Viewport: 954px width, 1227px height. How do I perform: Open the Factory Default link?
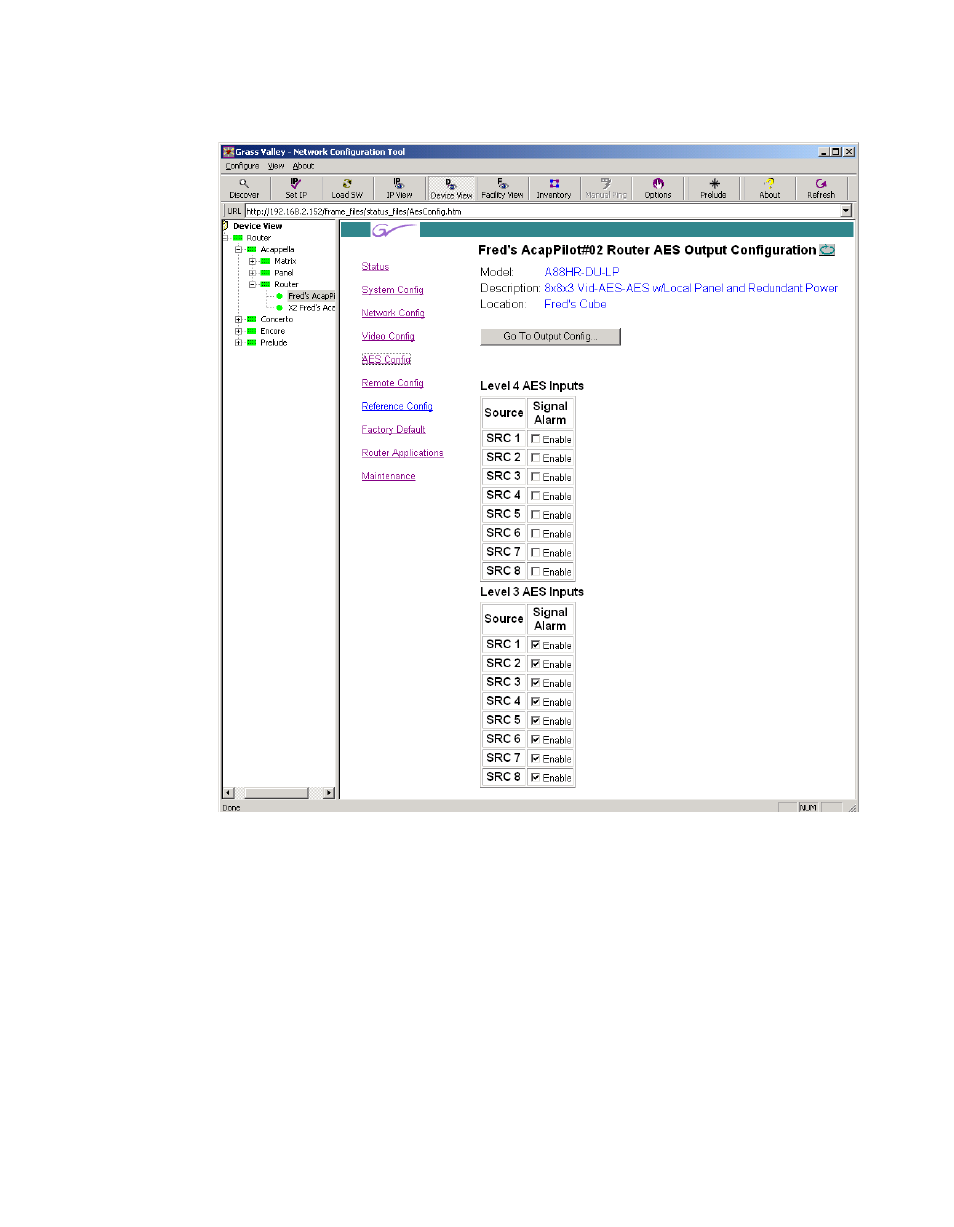coord(394,430)
